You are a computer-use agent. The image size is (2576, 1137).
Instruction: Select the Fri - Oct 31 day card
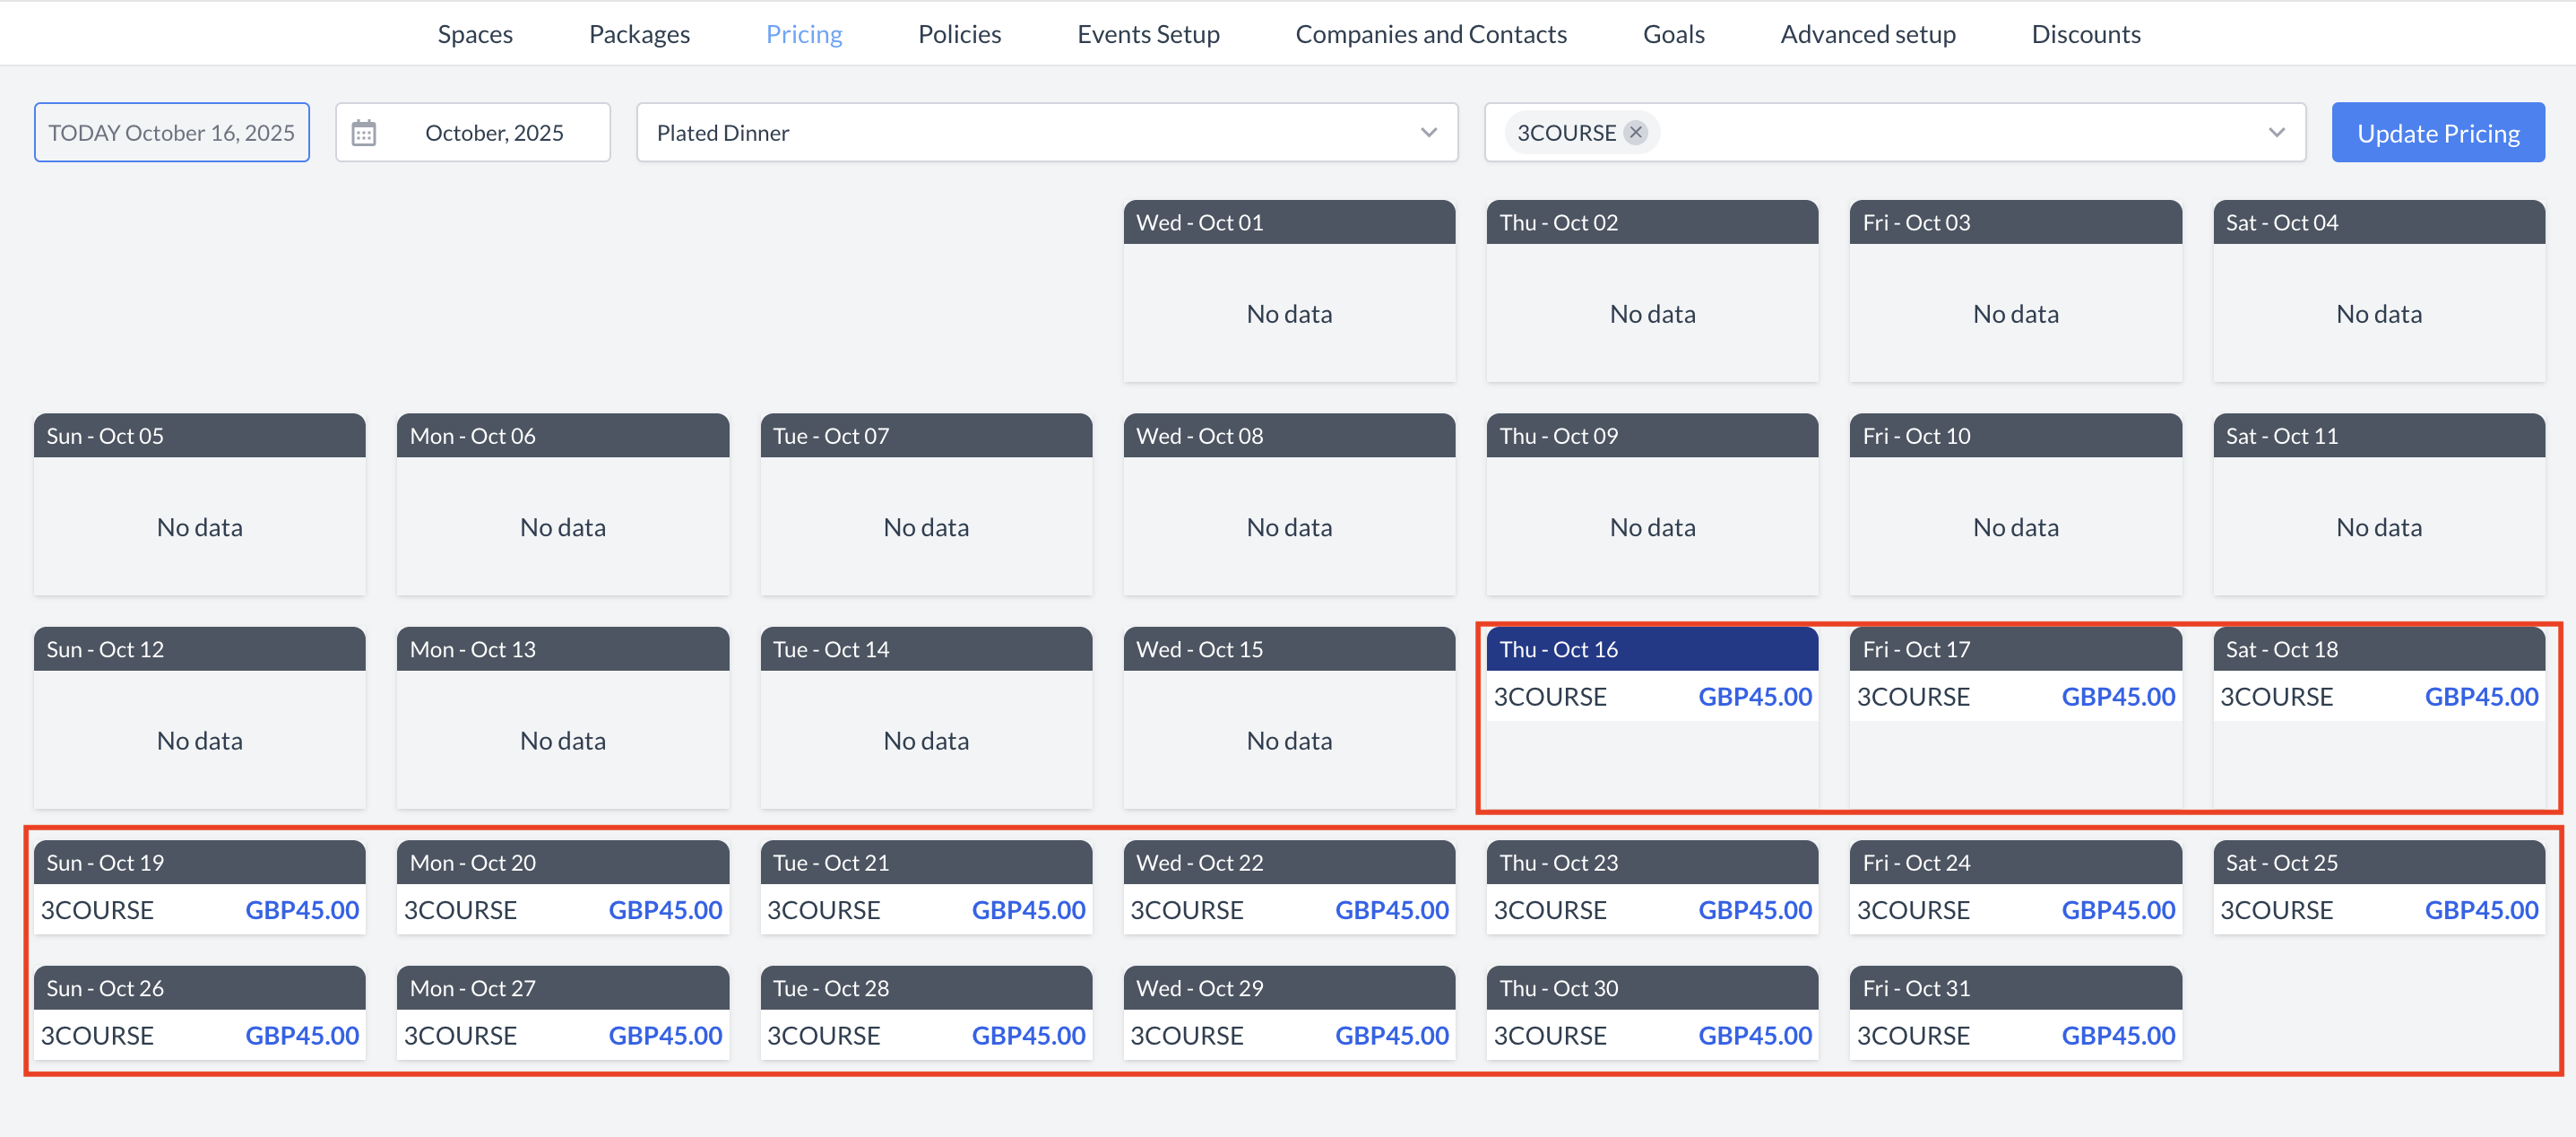(2014, 987)
